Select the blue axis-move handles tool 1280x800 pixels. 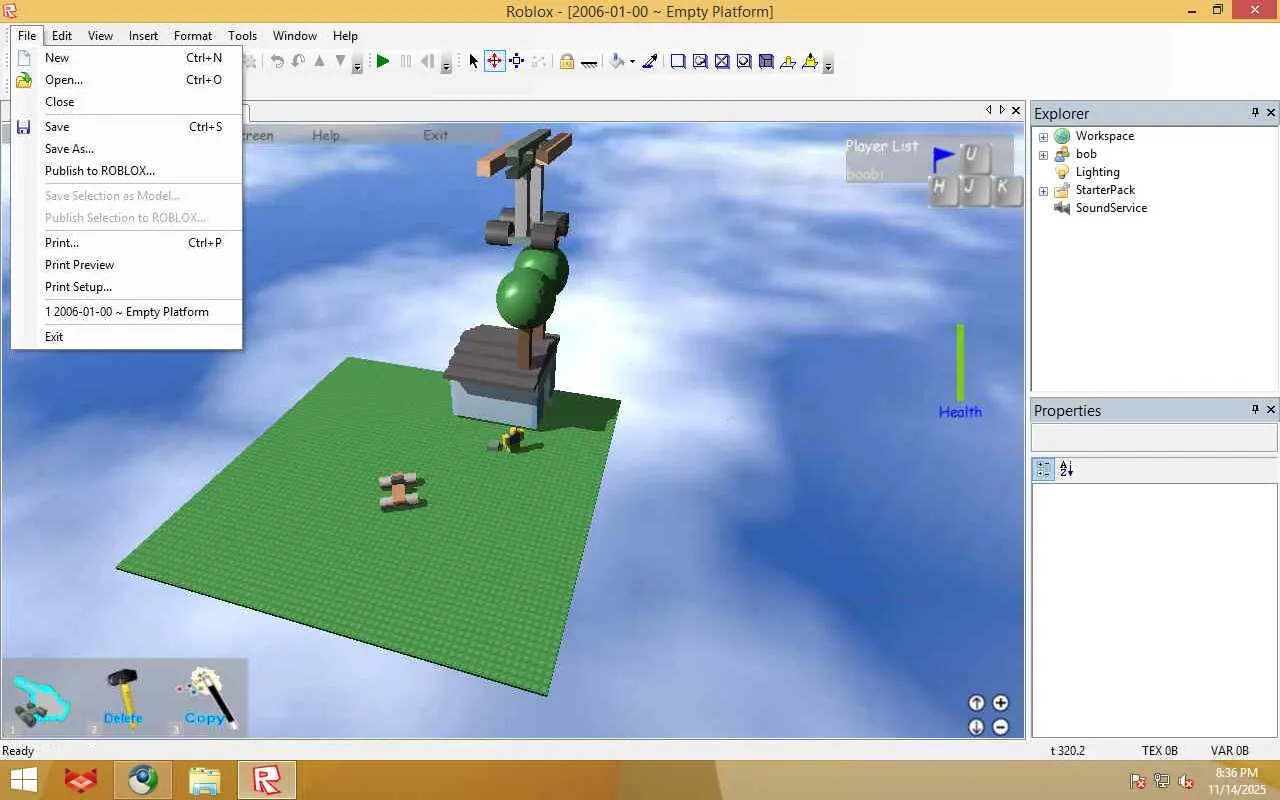517,62
